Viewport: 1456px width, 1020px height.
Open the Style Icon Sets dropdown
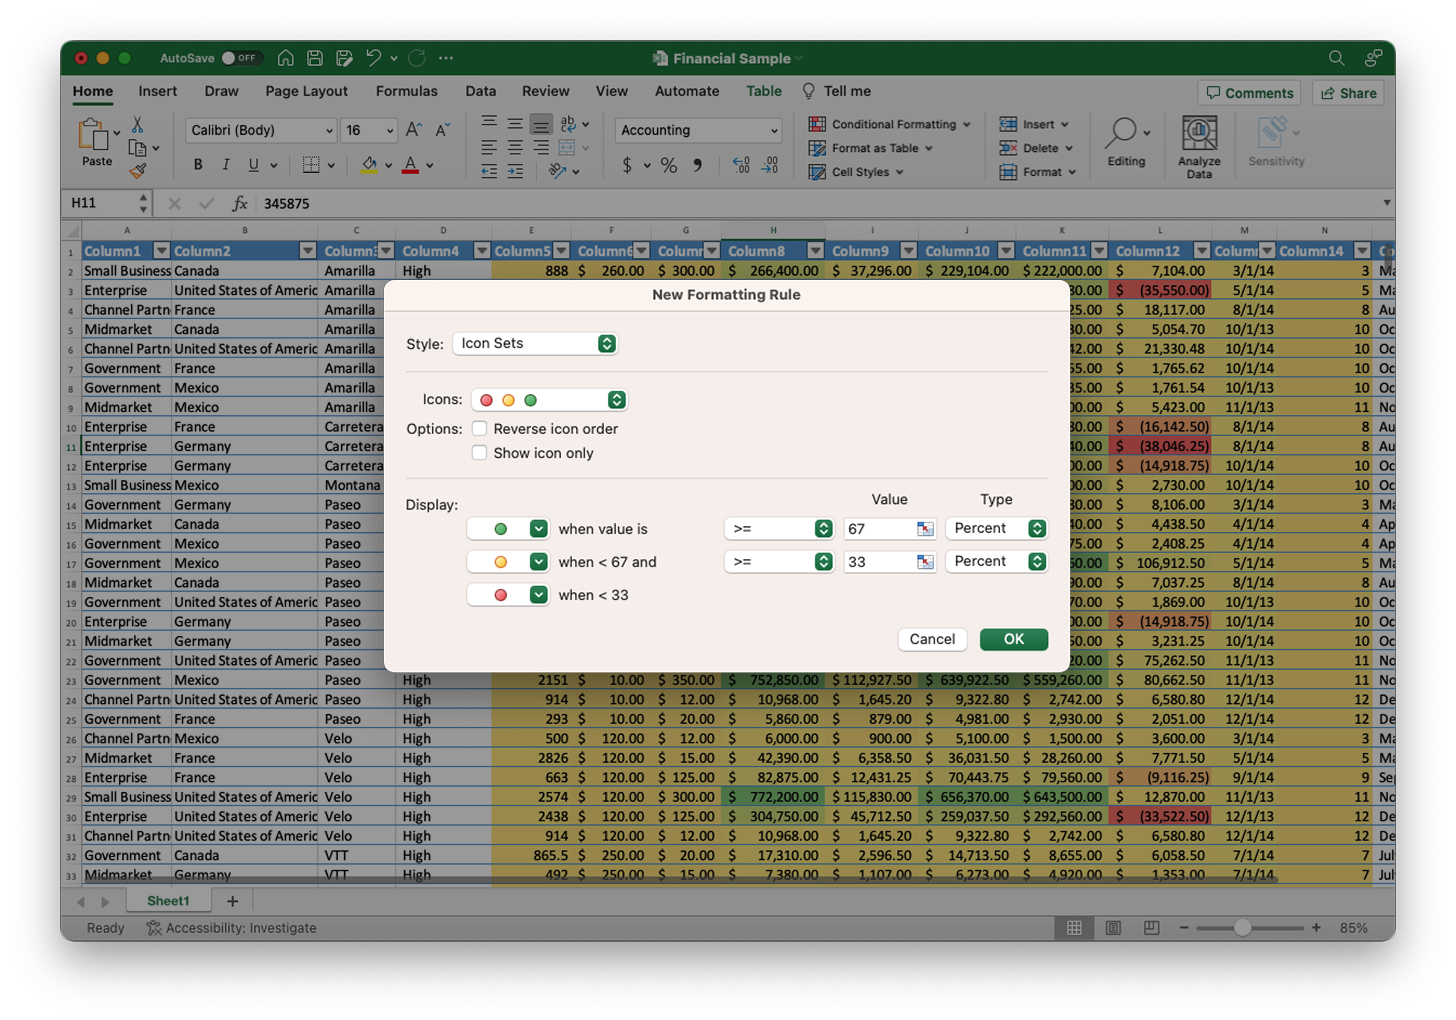[535, 342]
